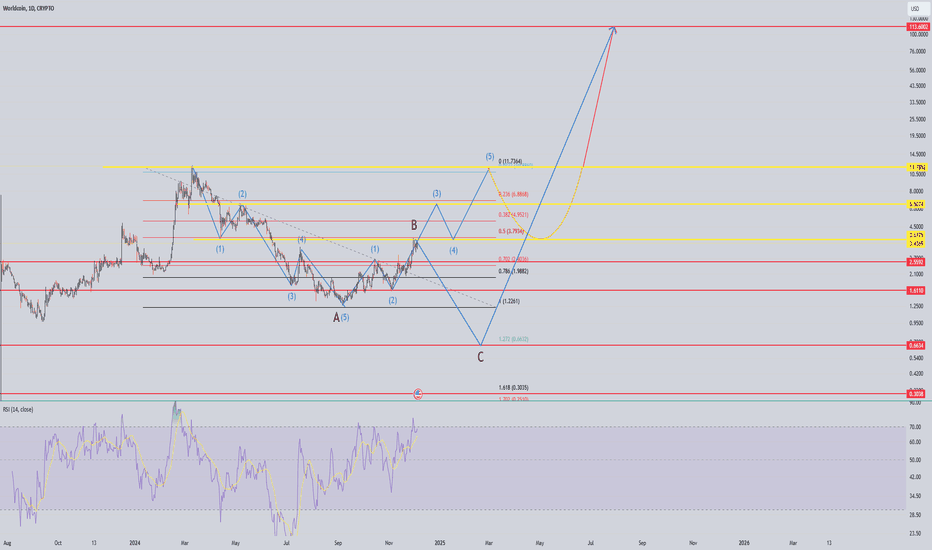Select wave label A near the bottom
The height and width of the screenshot is (550, 932).
pos(336,318)
